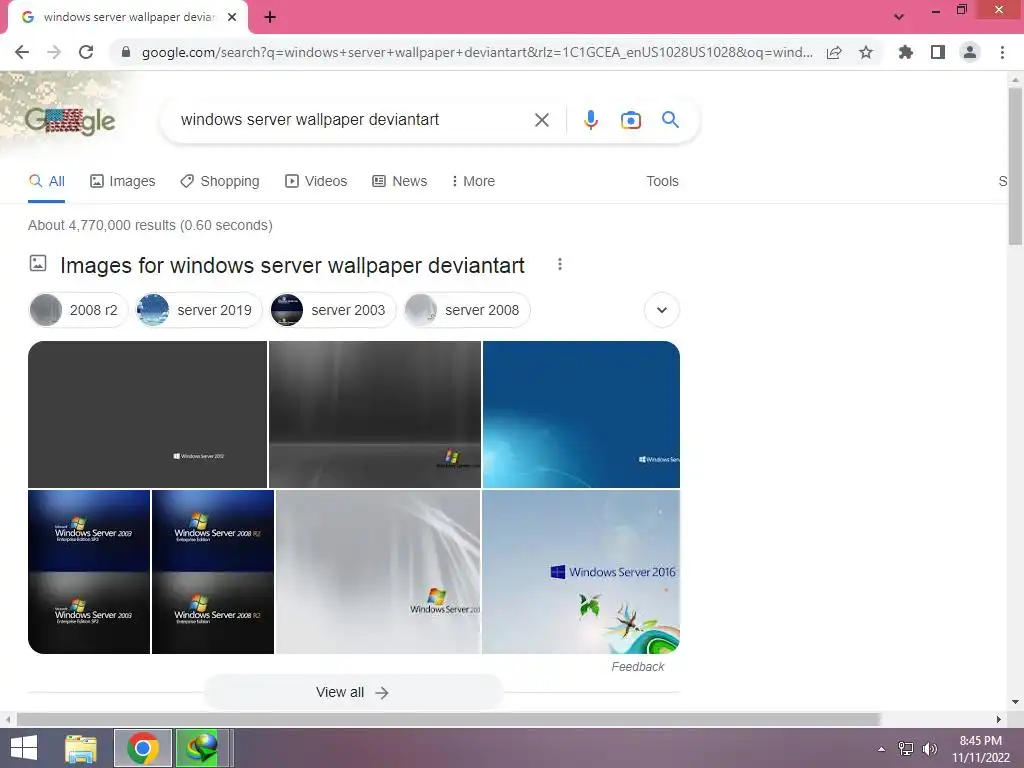Filter images by server 2008 chip
Screen dimensions: 1024x768
(467, 310)
